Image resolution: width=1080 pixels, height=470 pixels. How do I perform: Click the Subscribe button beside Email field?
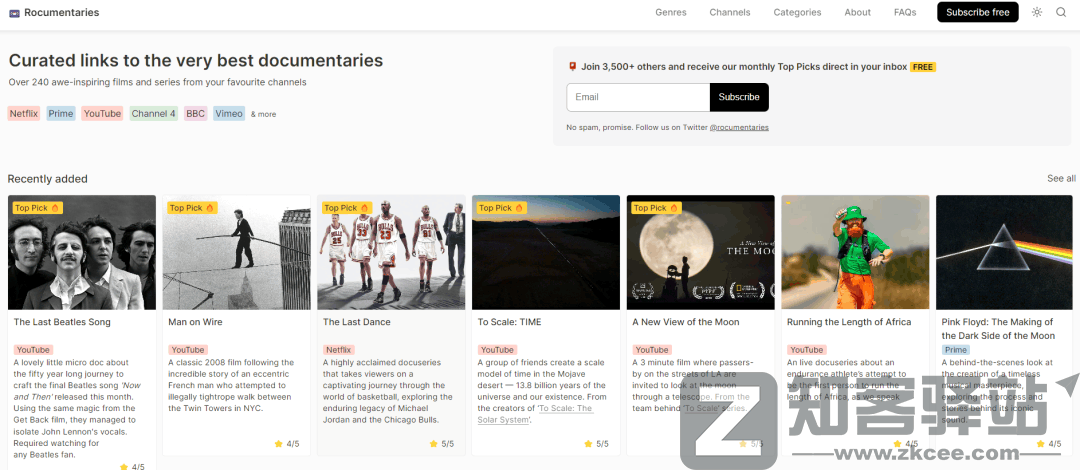click(739, 97)
